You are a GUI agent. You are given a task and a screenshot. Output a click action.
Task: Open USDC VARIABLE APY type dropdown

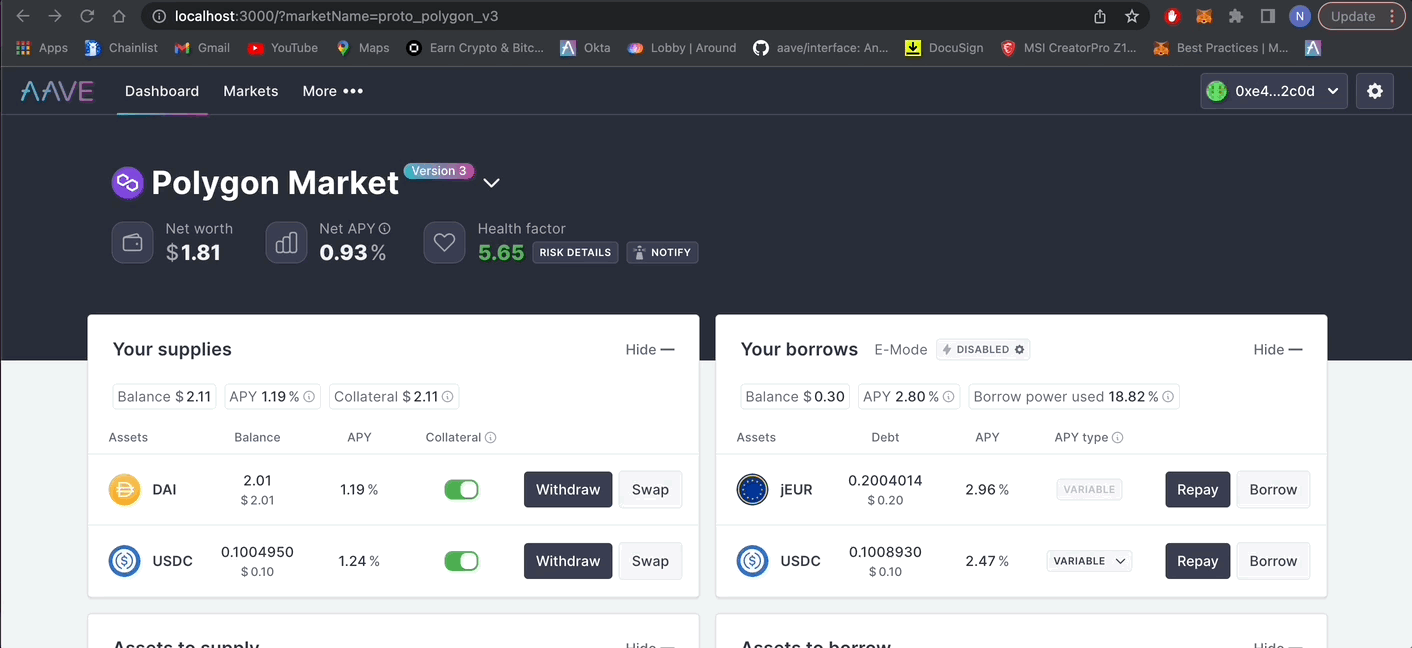pyautogui.click(x=1089, y=561)
